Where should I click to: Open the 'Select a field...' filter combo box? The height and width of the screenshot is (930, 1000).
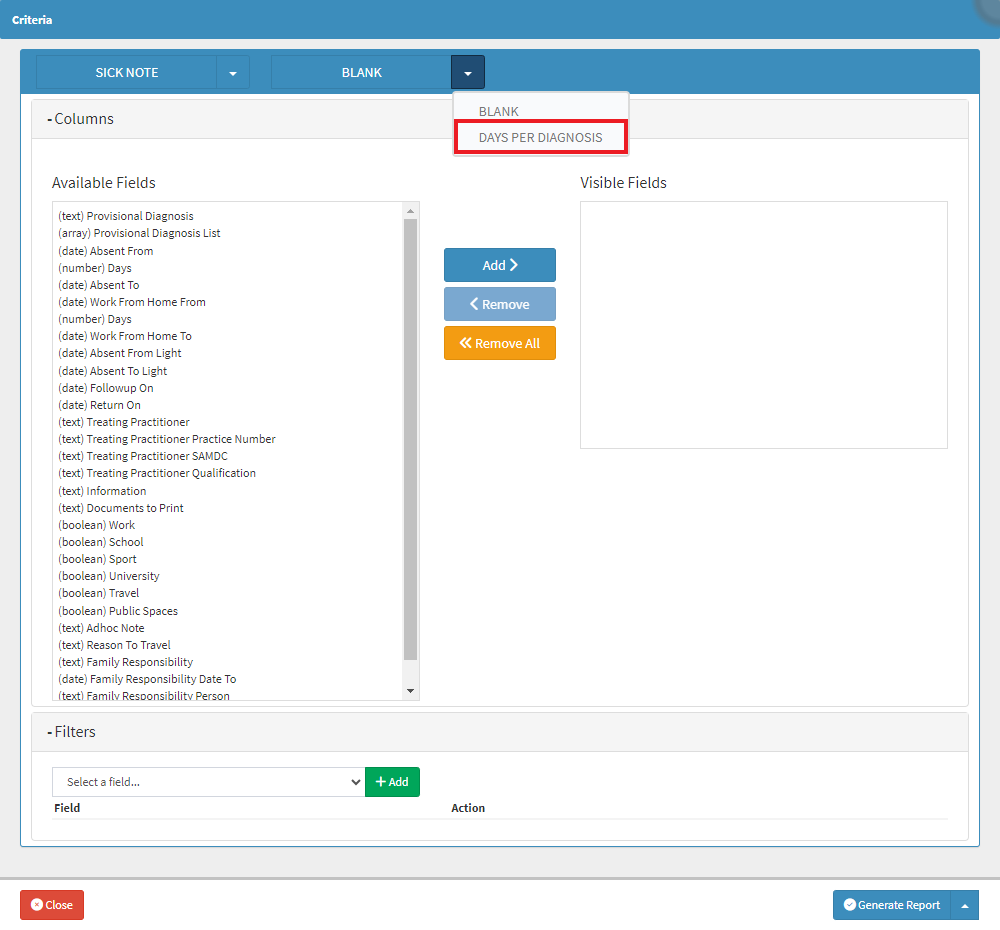(x=208, y=782)
